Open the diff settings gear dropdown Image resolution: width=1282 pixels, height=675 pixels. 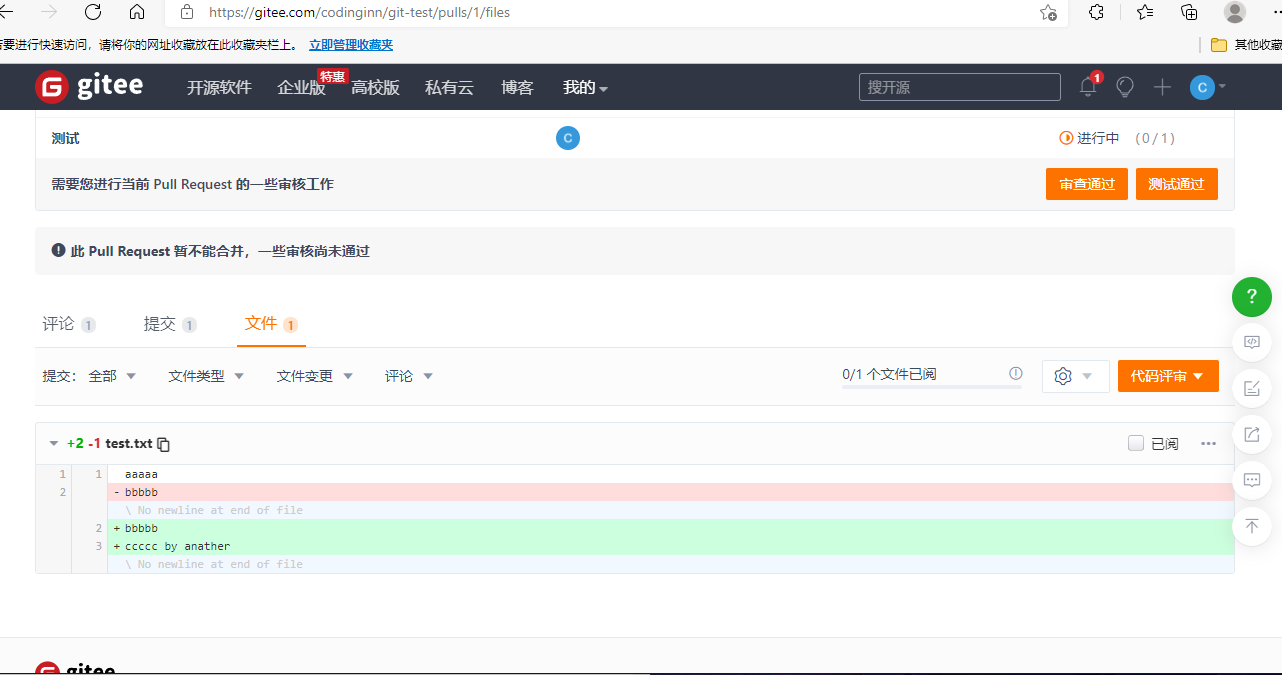point(1075,376)
